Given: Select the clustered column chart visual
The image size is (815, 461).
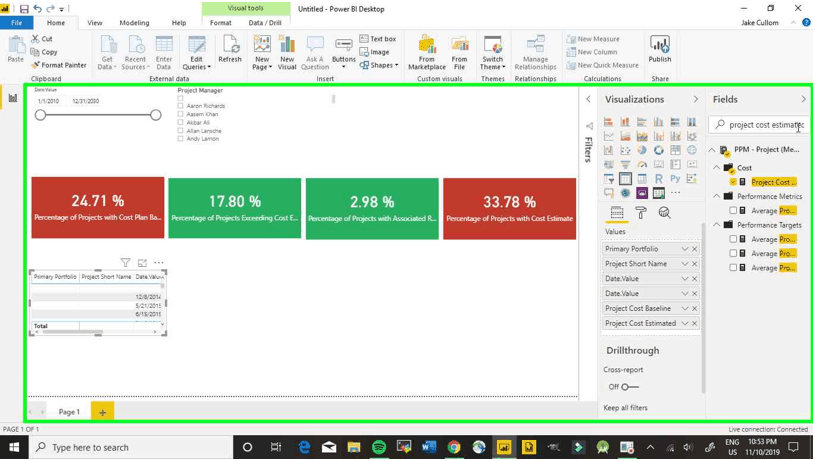Looking at the screenshot, I should [x=659, y=122].
